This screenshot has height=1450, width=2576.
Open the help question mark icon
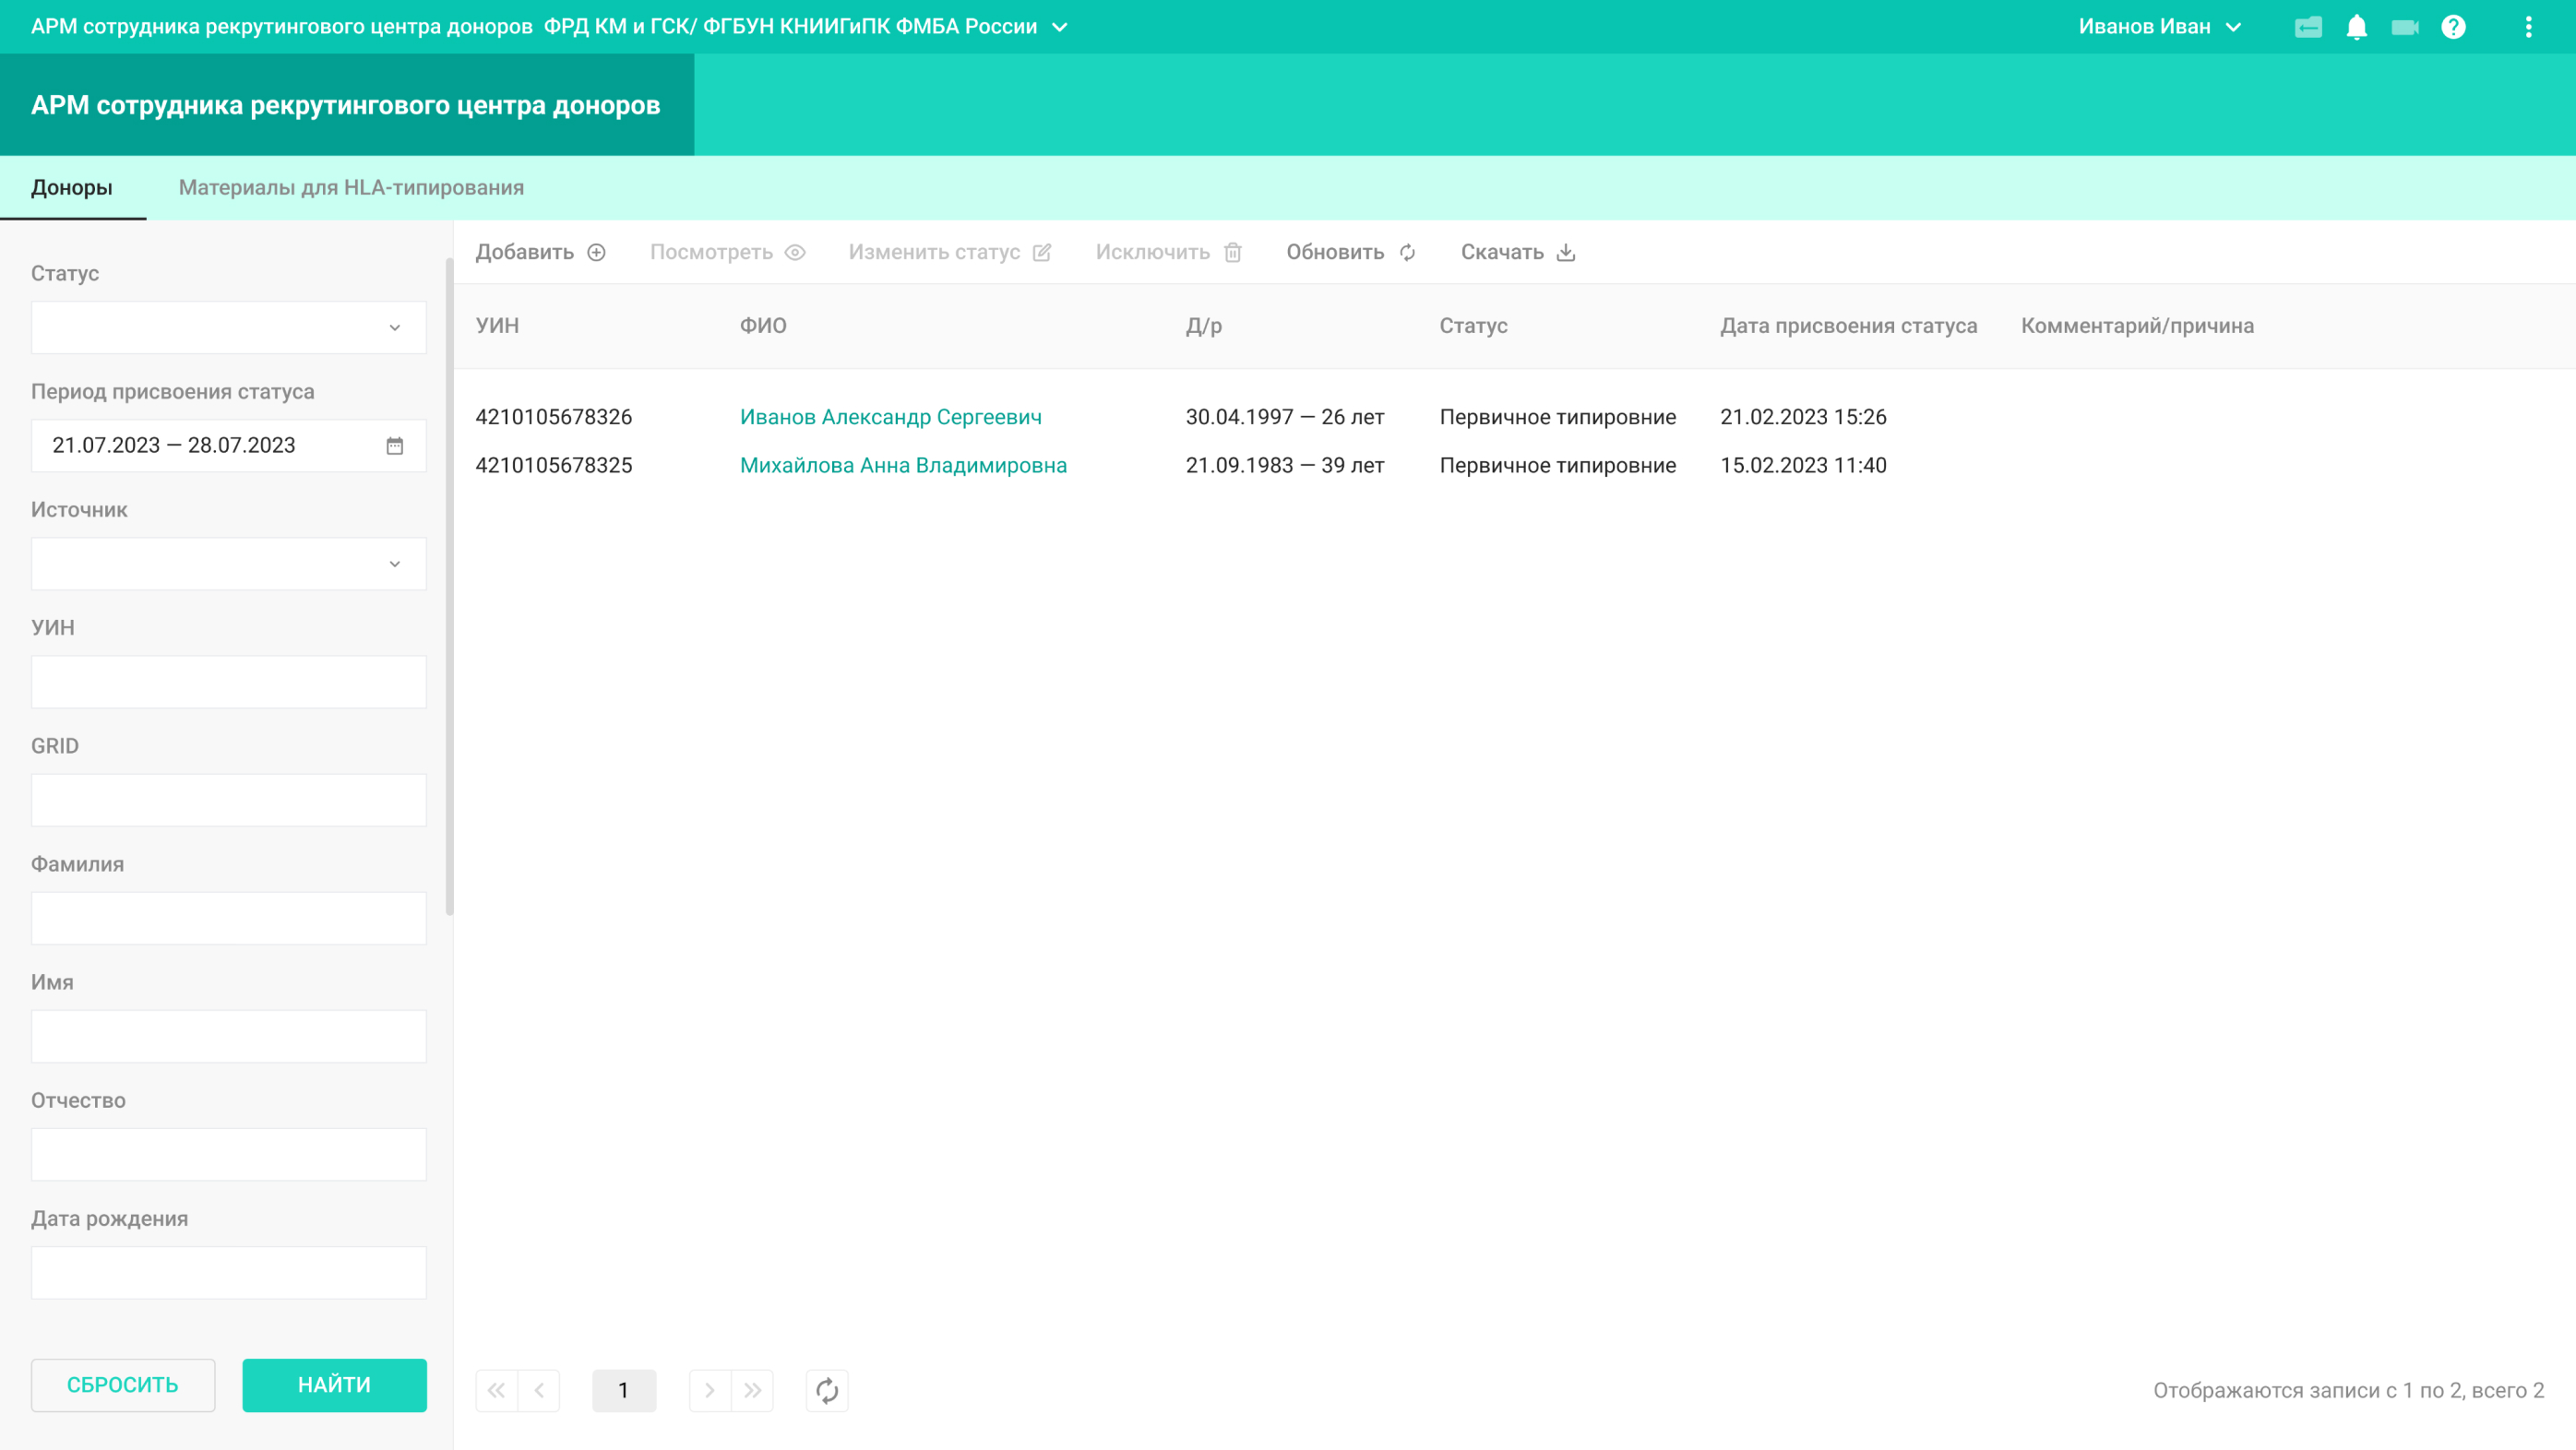[2453, 27]
